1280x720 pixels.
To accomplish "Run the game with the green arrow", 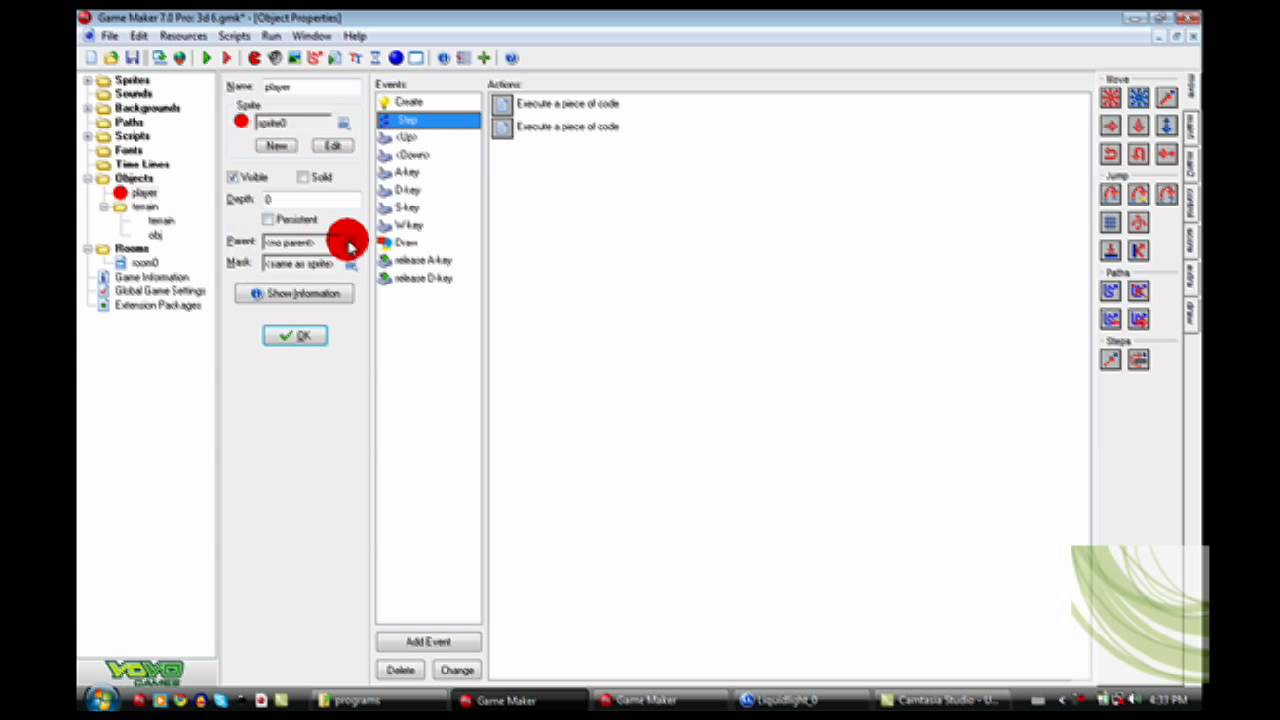I will [206, 58].
